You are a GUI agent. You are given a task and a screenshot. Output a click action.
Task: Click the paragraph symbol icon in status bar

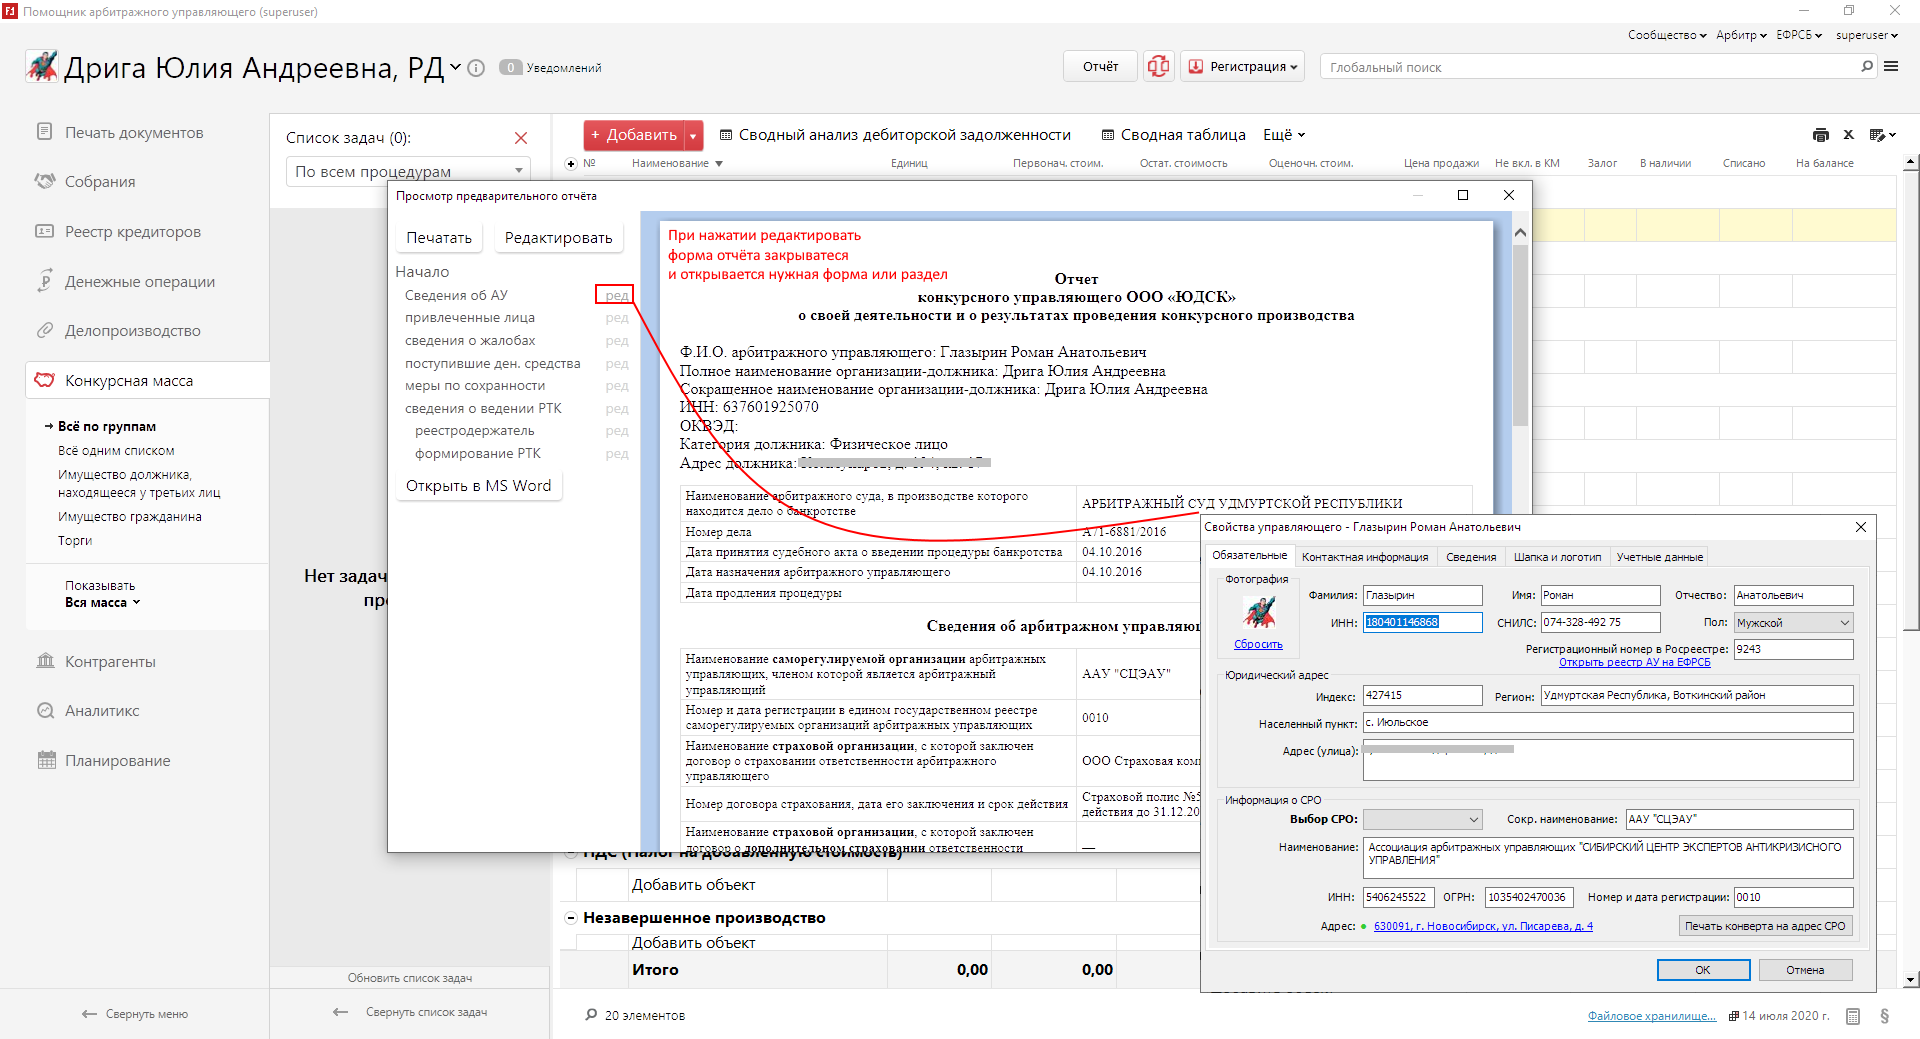1884,1016
